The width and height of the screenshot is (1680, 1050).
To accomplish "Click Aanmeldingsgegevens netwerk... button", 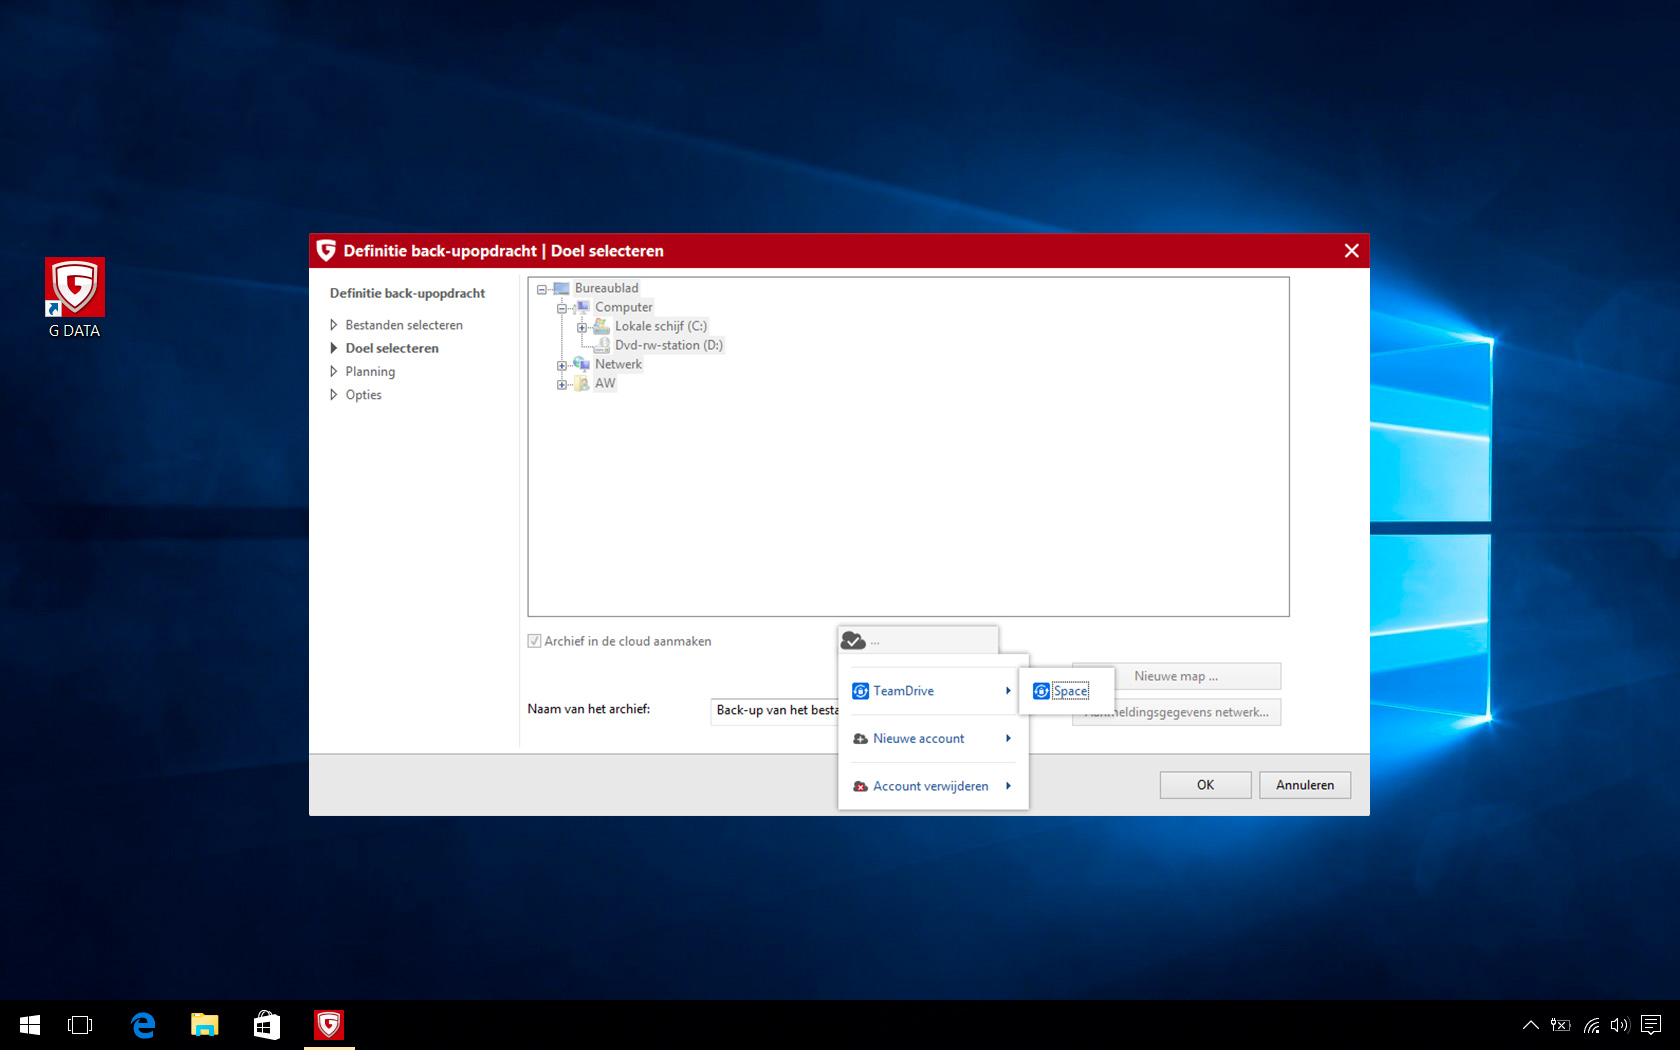I will (x=1176, y=712).
